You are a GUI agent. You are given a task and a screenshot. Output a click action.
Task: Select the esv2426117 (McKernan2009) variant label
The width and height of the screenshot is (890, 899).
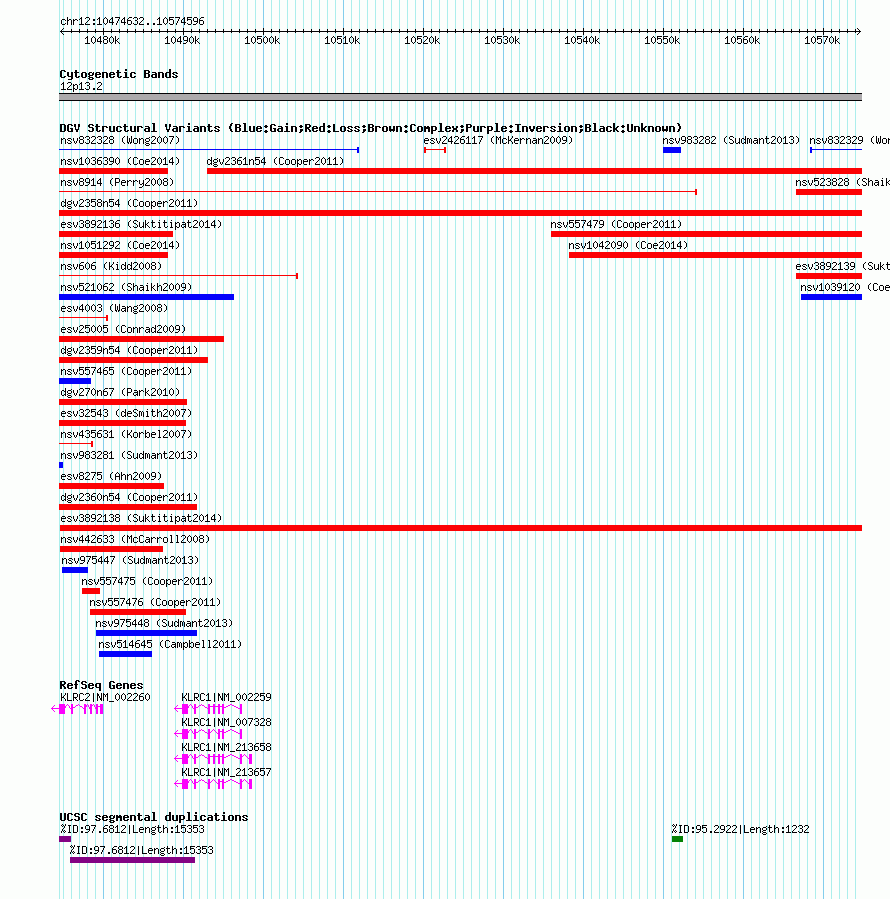click(x=498, y=140)
